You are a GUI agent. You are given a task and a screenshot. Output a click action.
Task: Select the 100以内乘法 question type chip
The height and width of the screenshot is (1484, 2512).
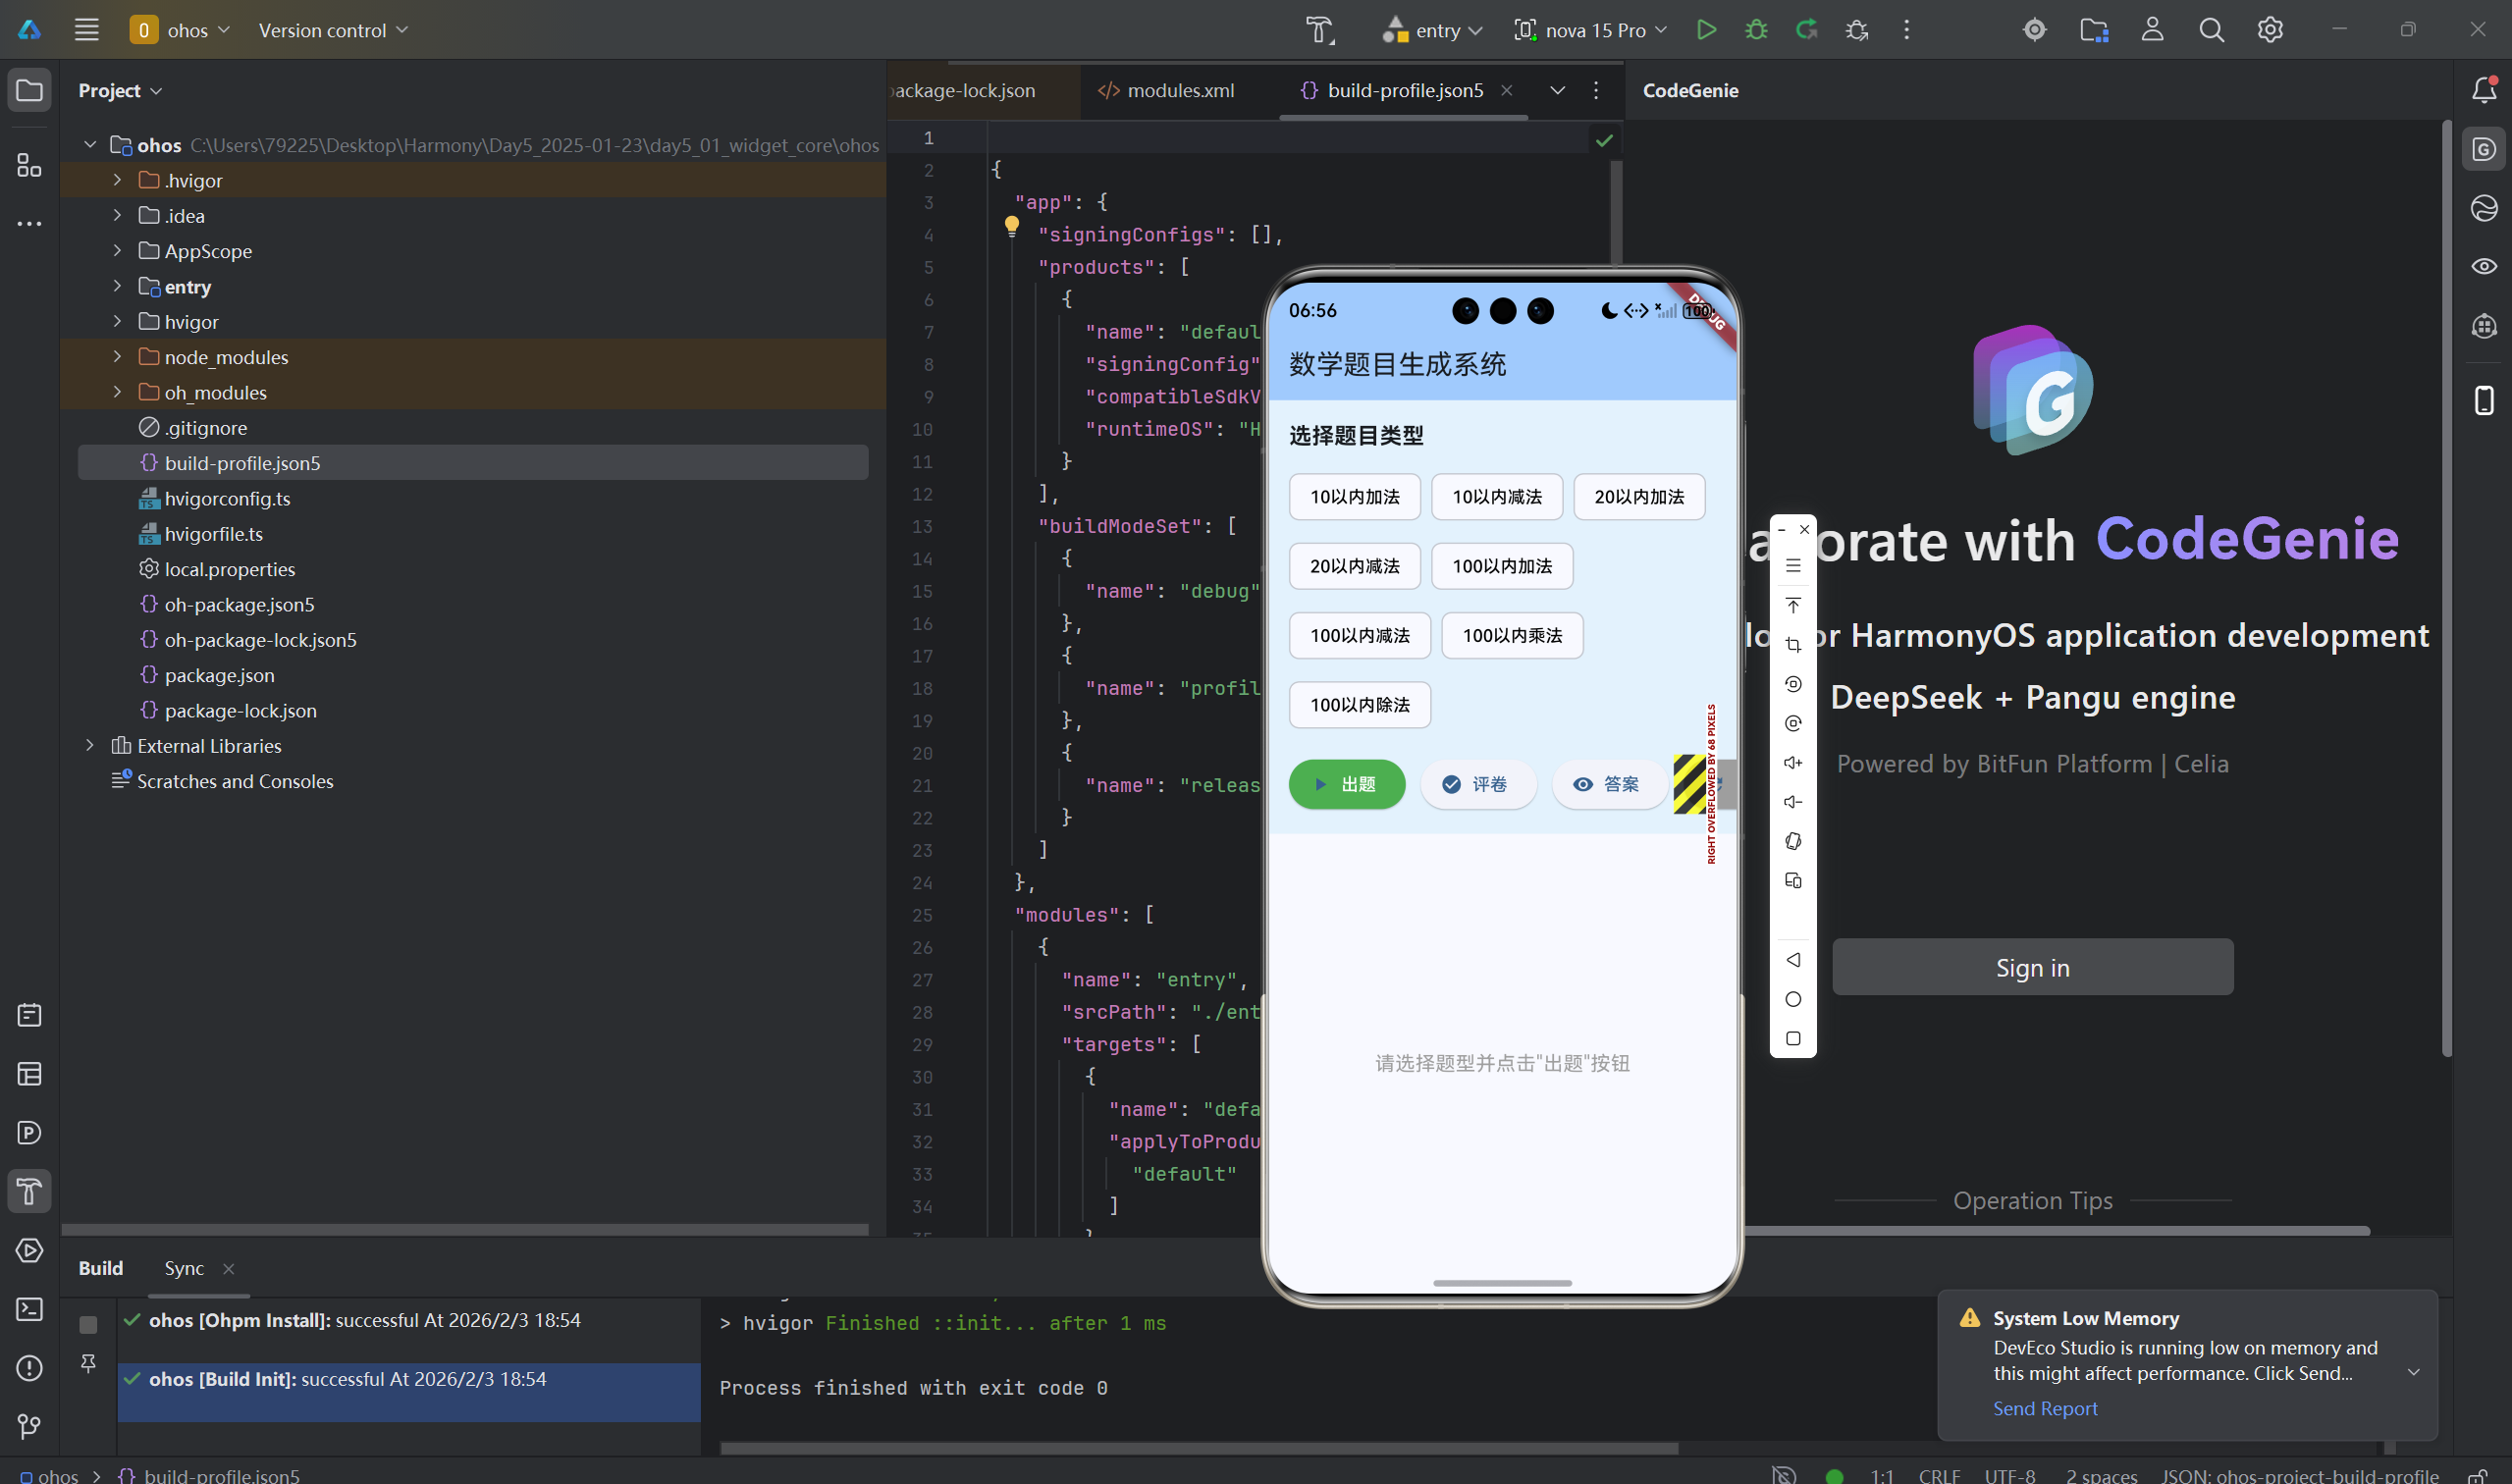click(x=1512, y=636)
